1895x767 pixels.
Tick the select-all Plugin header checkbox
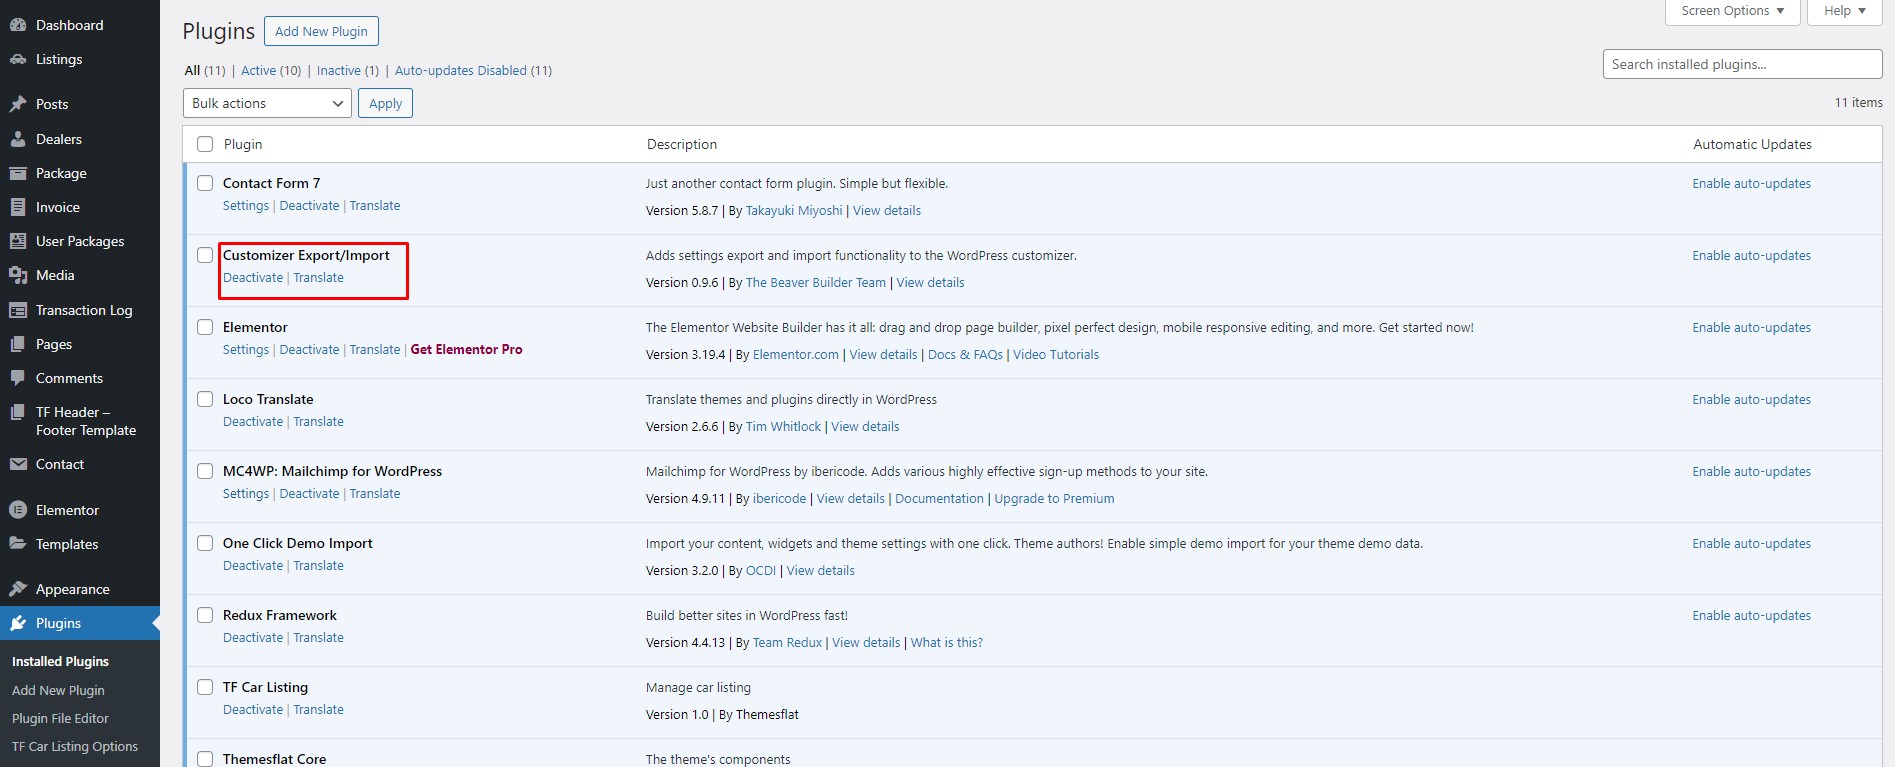(205, 144)
